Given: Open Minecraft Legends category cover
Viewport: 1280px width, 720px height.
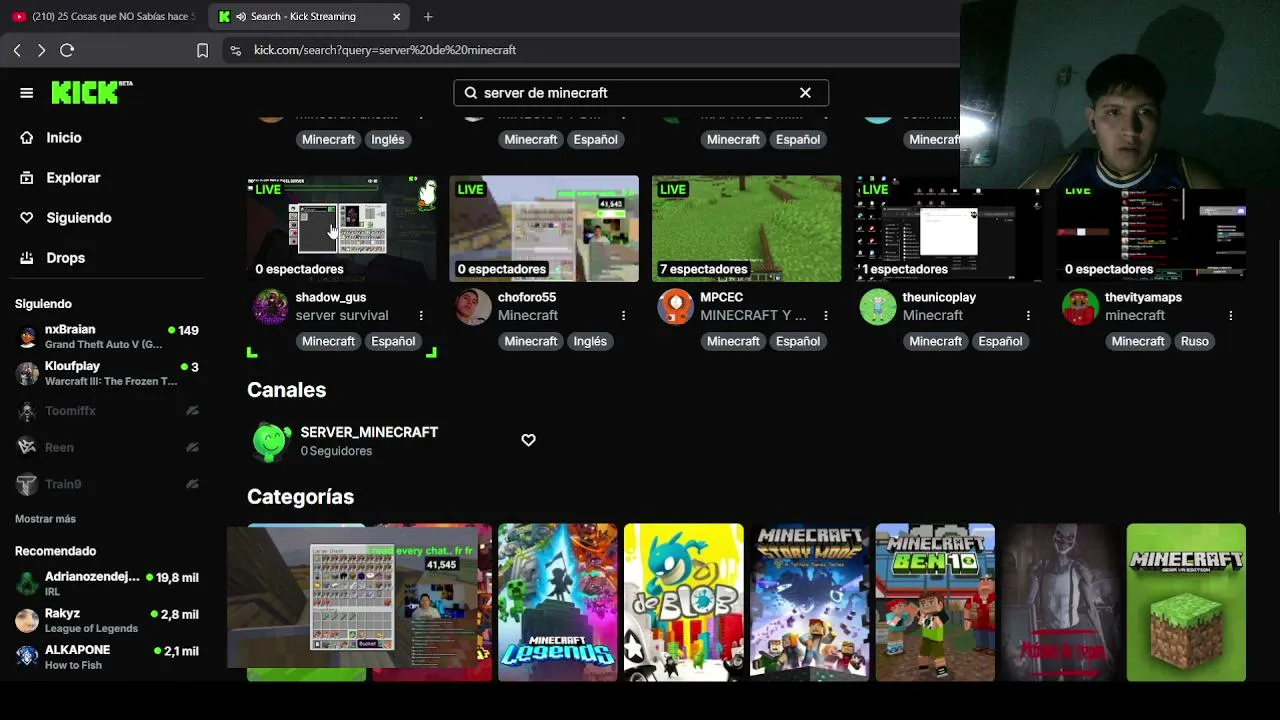Looking at the screenshot, I should coord(558,602).
